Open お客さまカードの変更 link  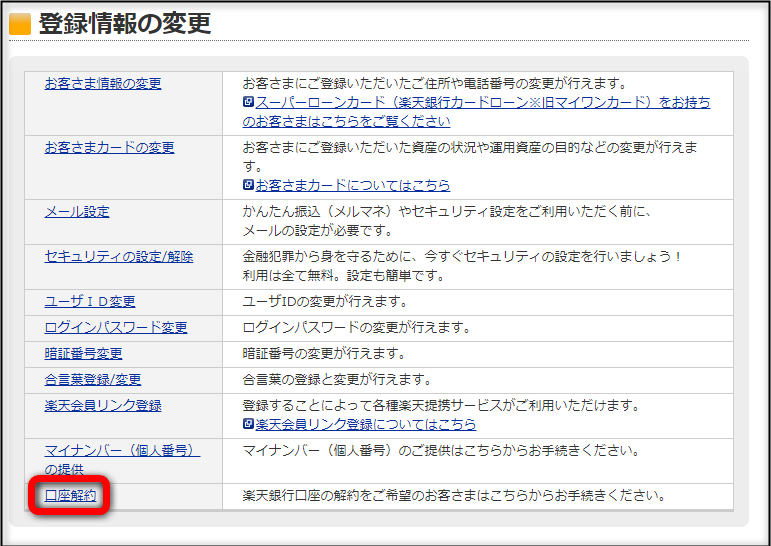pyautogui.click(x=109, y=148)
